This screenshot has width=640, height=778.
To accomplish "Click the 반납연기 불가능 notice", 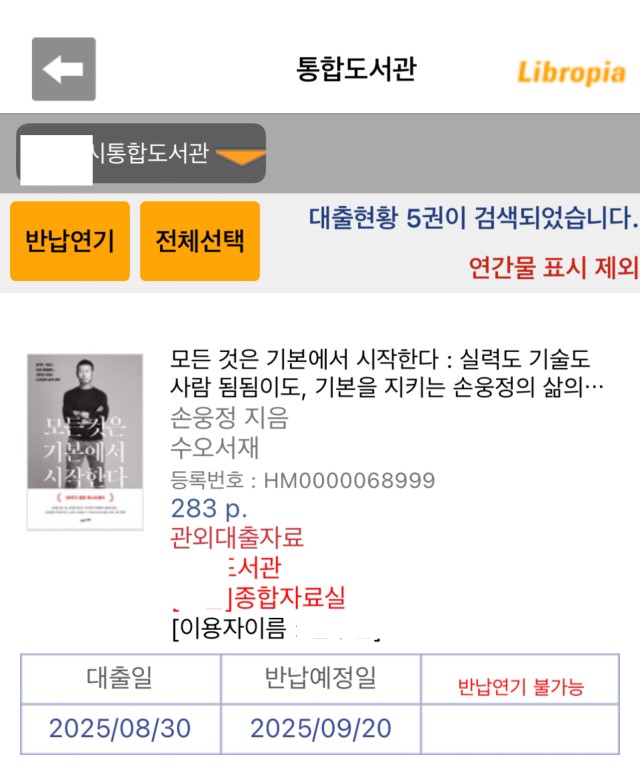I will pos(520,687).
